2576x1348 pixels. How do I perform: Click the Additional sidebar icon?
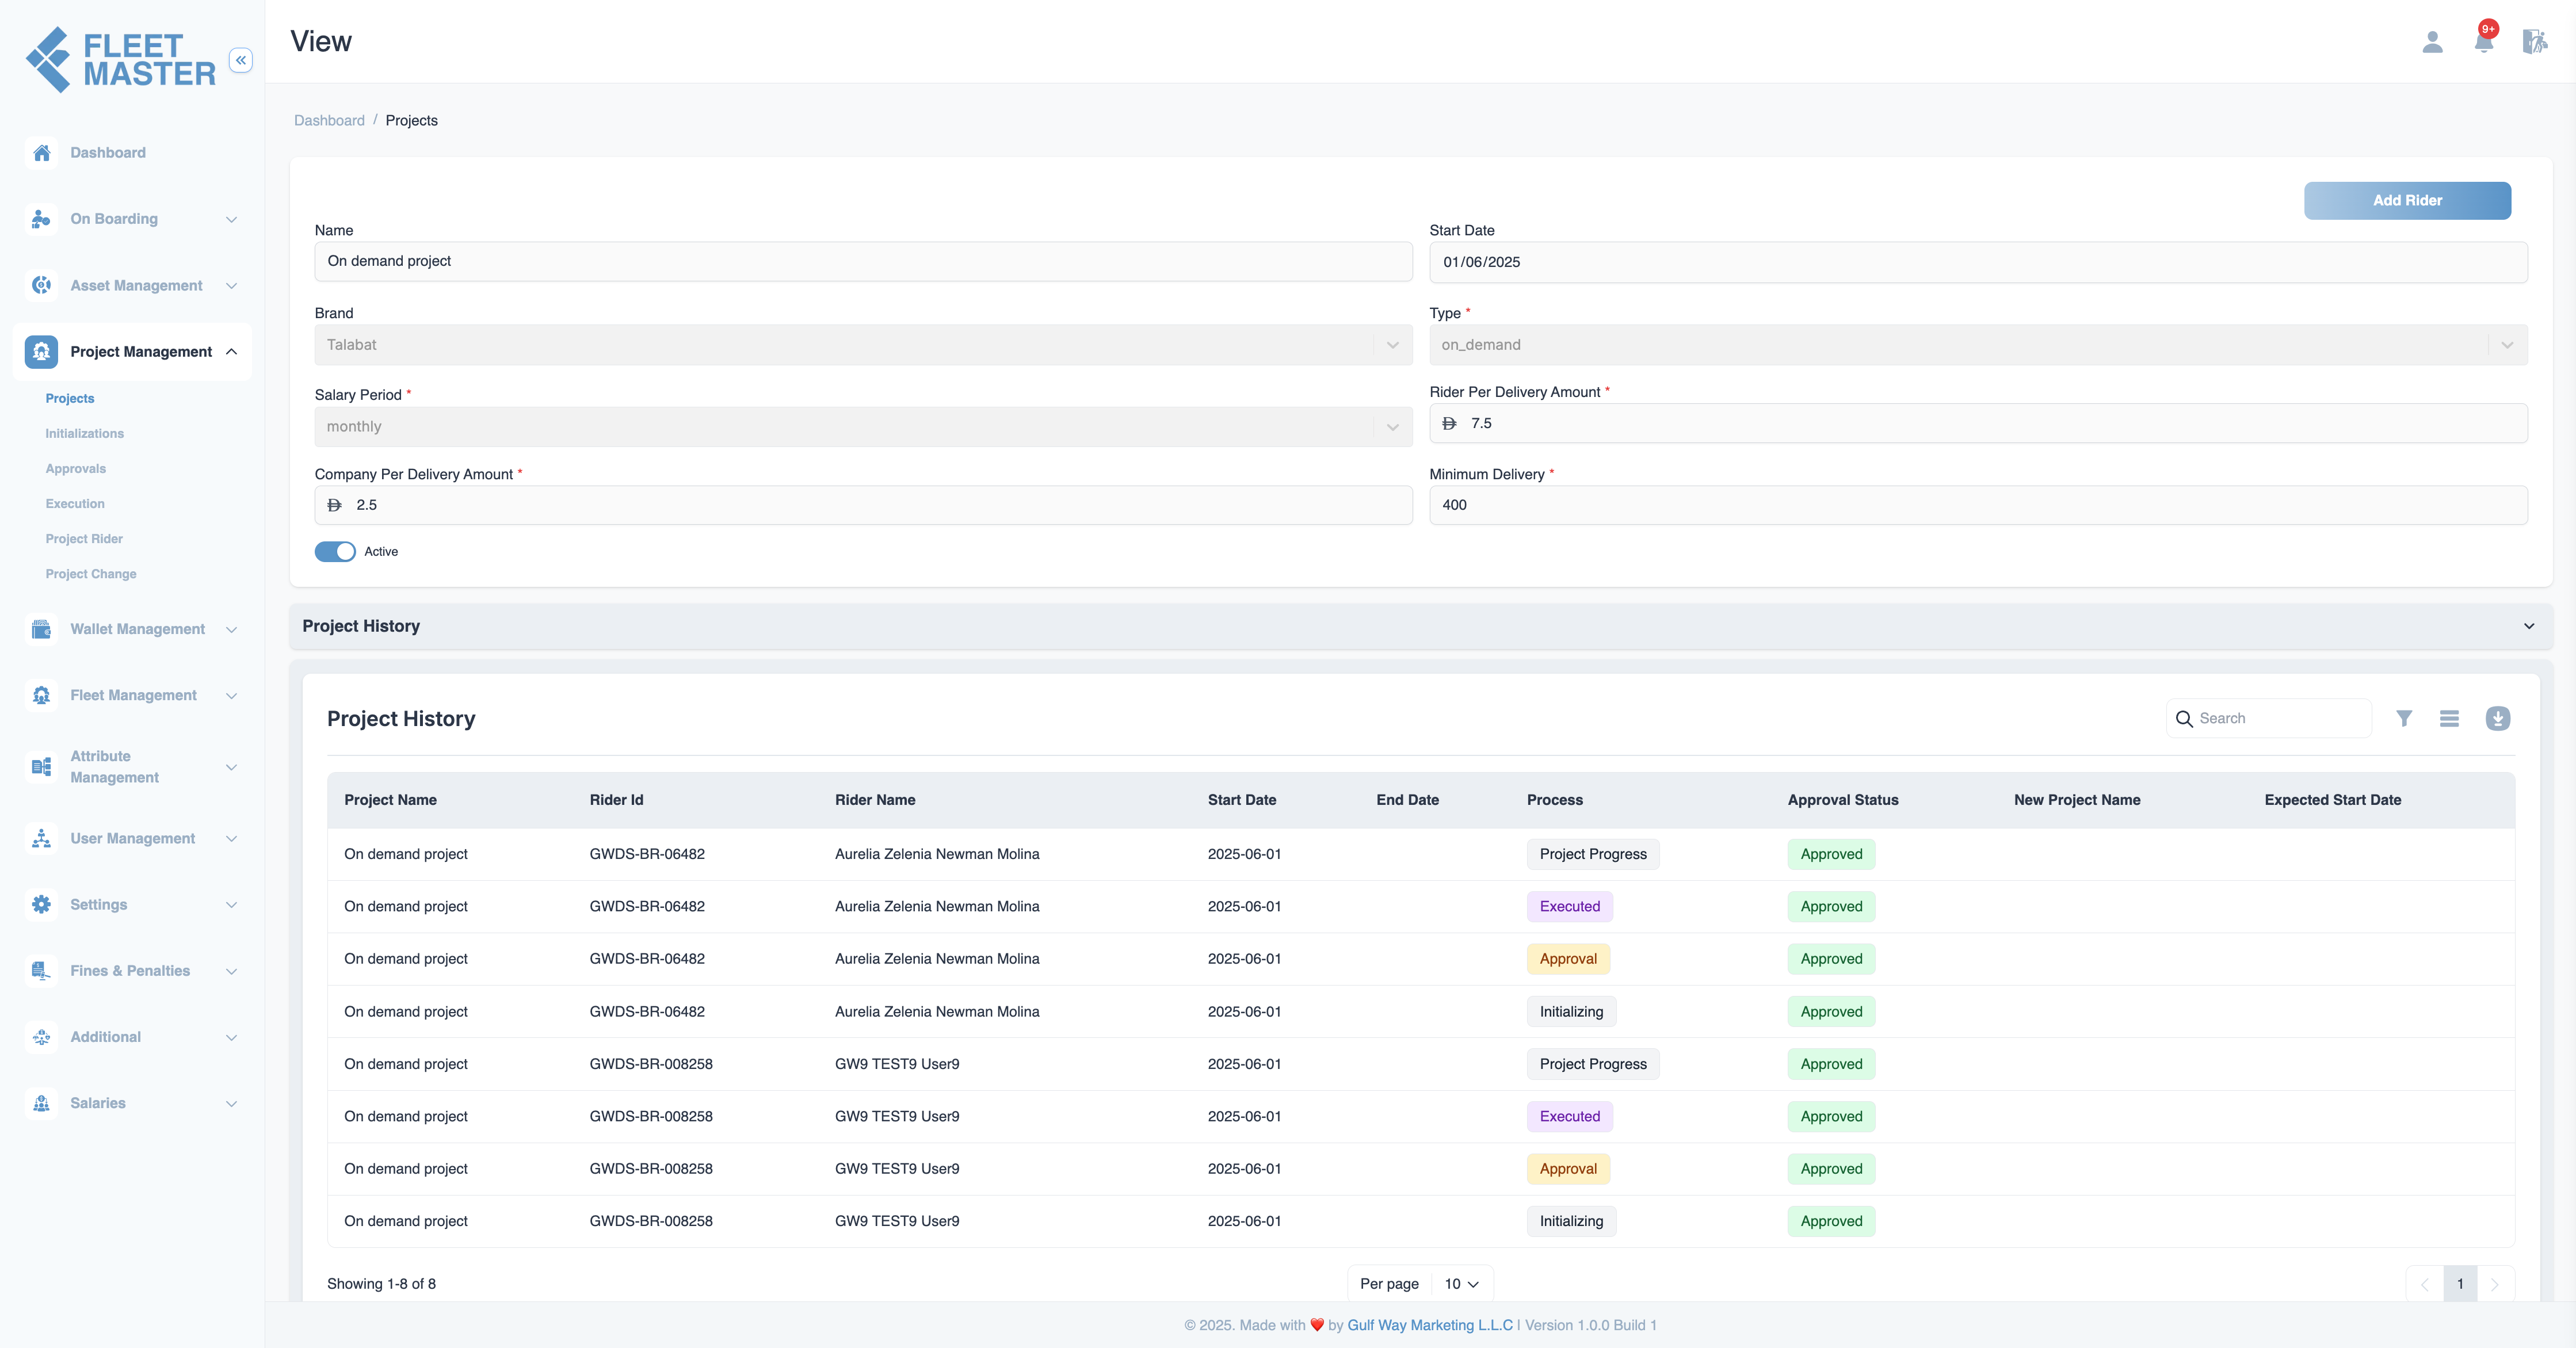pos(41,1037)
